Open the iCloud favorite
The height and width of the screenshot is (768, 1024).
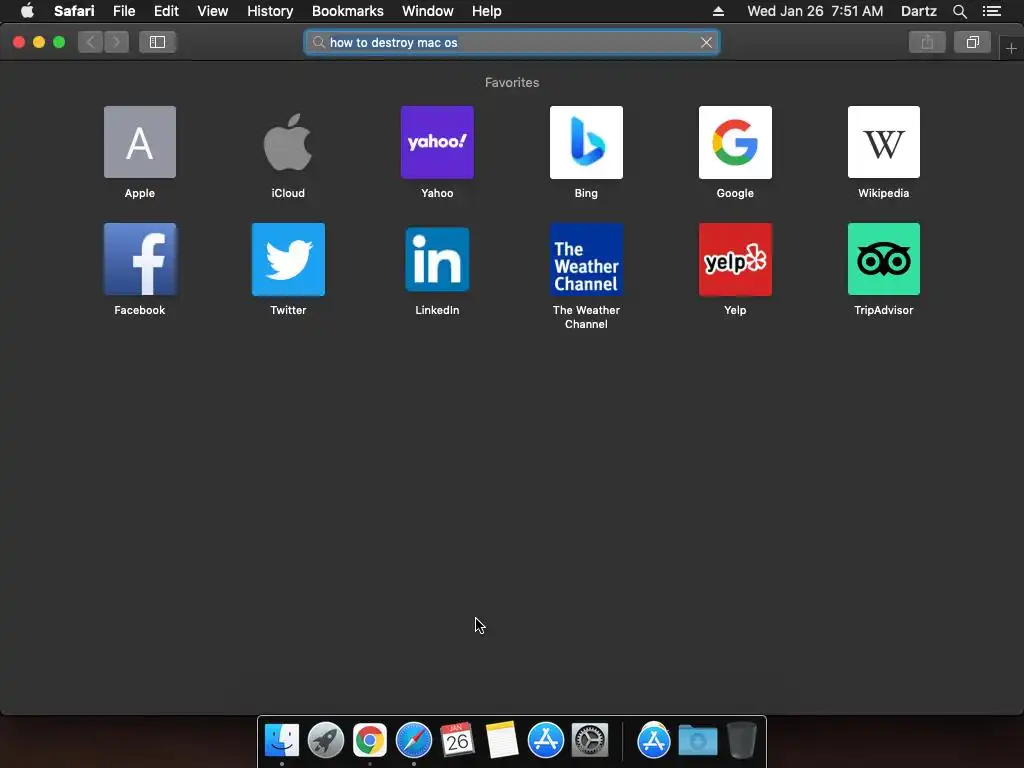click(288, 142)
